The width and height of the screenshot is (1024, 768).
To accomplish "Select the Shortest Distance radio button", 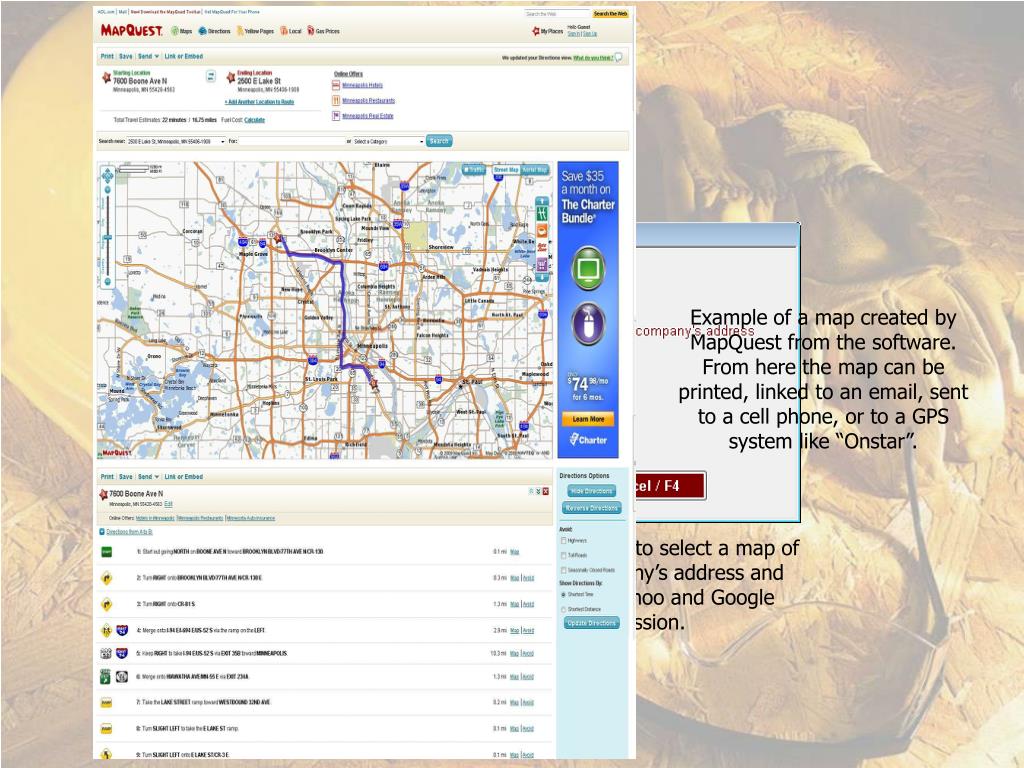I will tap(564, 609).
